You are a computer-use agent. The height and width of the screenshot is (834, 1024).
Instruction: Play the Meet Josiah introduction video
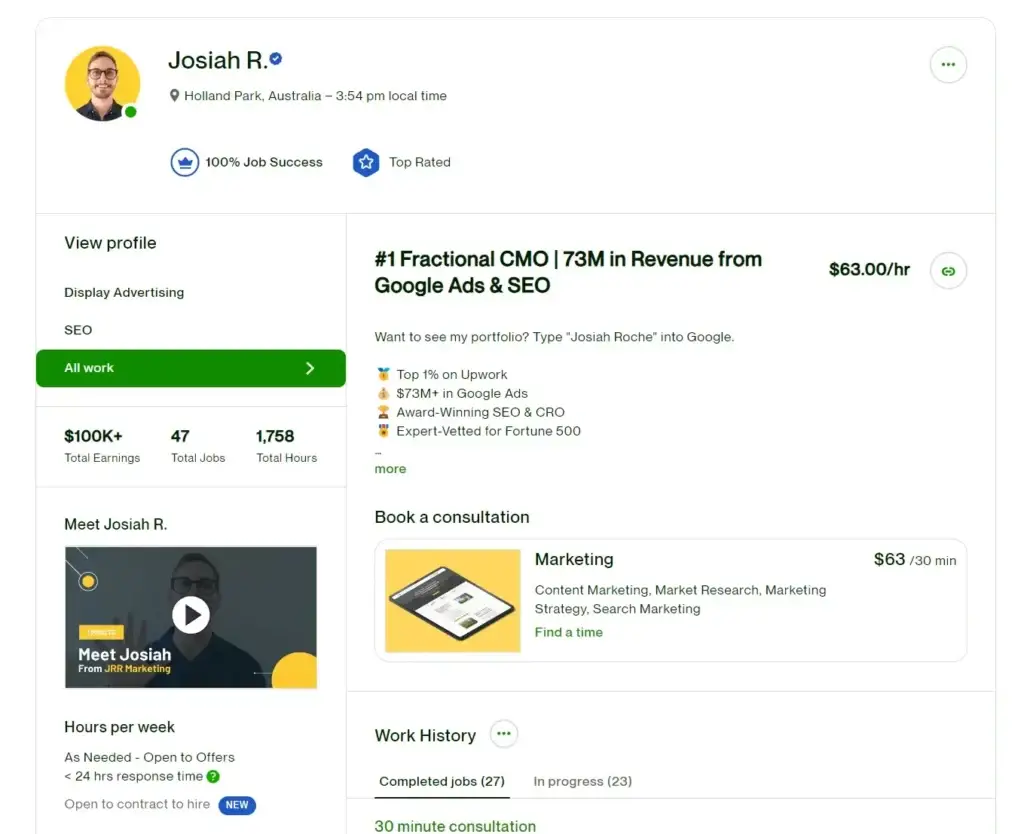[x=191, y=616]
